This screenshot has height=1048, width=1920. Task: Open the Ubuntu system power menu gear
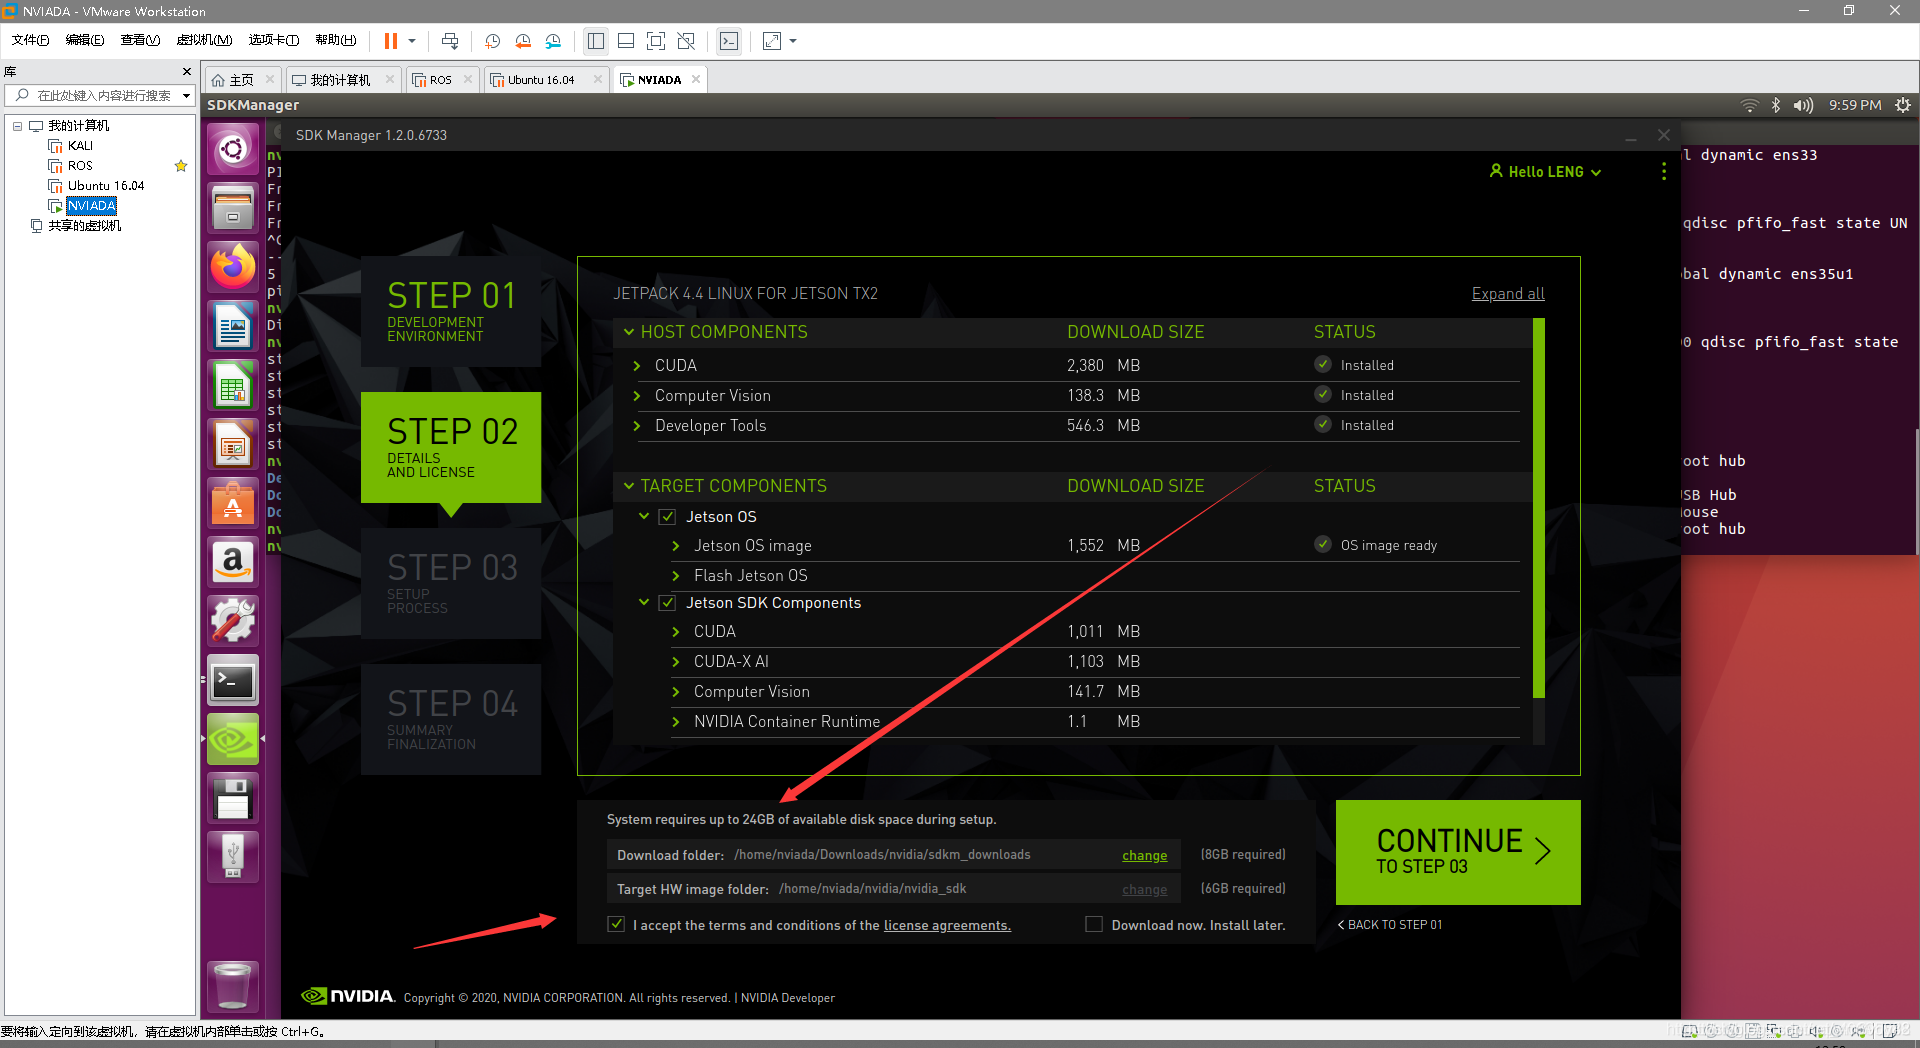click(1903, 105)
